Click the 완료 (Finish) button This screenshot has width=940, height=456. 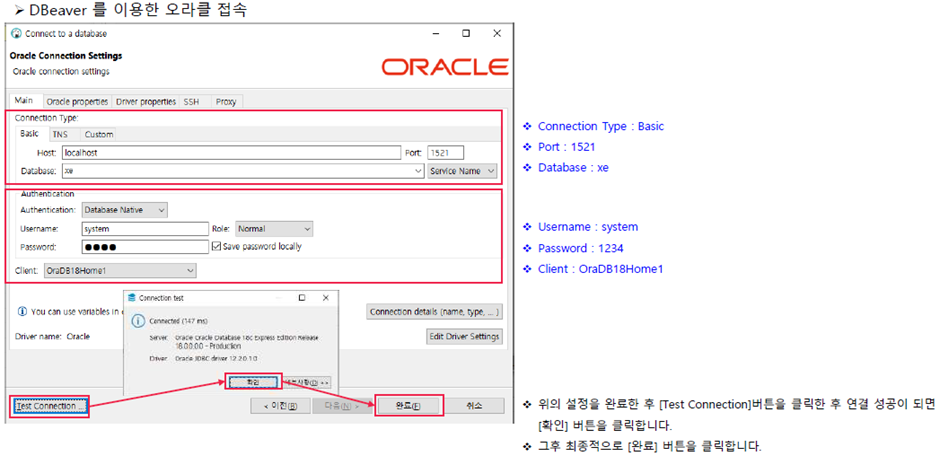click(x=408, y=406)
